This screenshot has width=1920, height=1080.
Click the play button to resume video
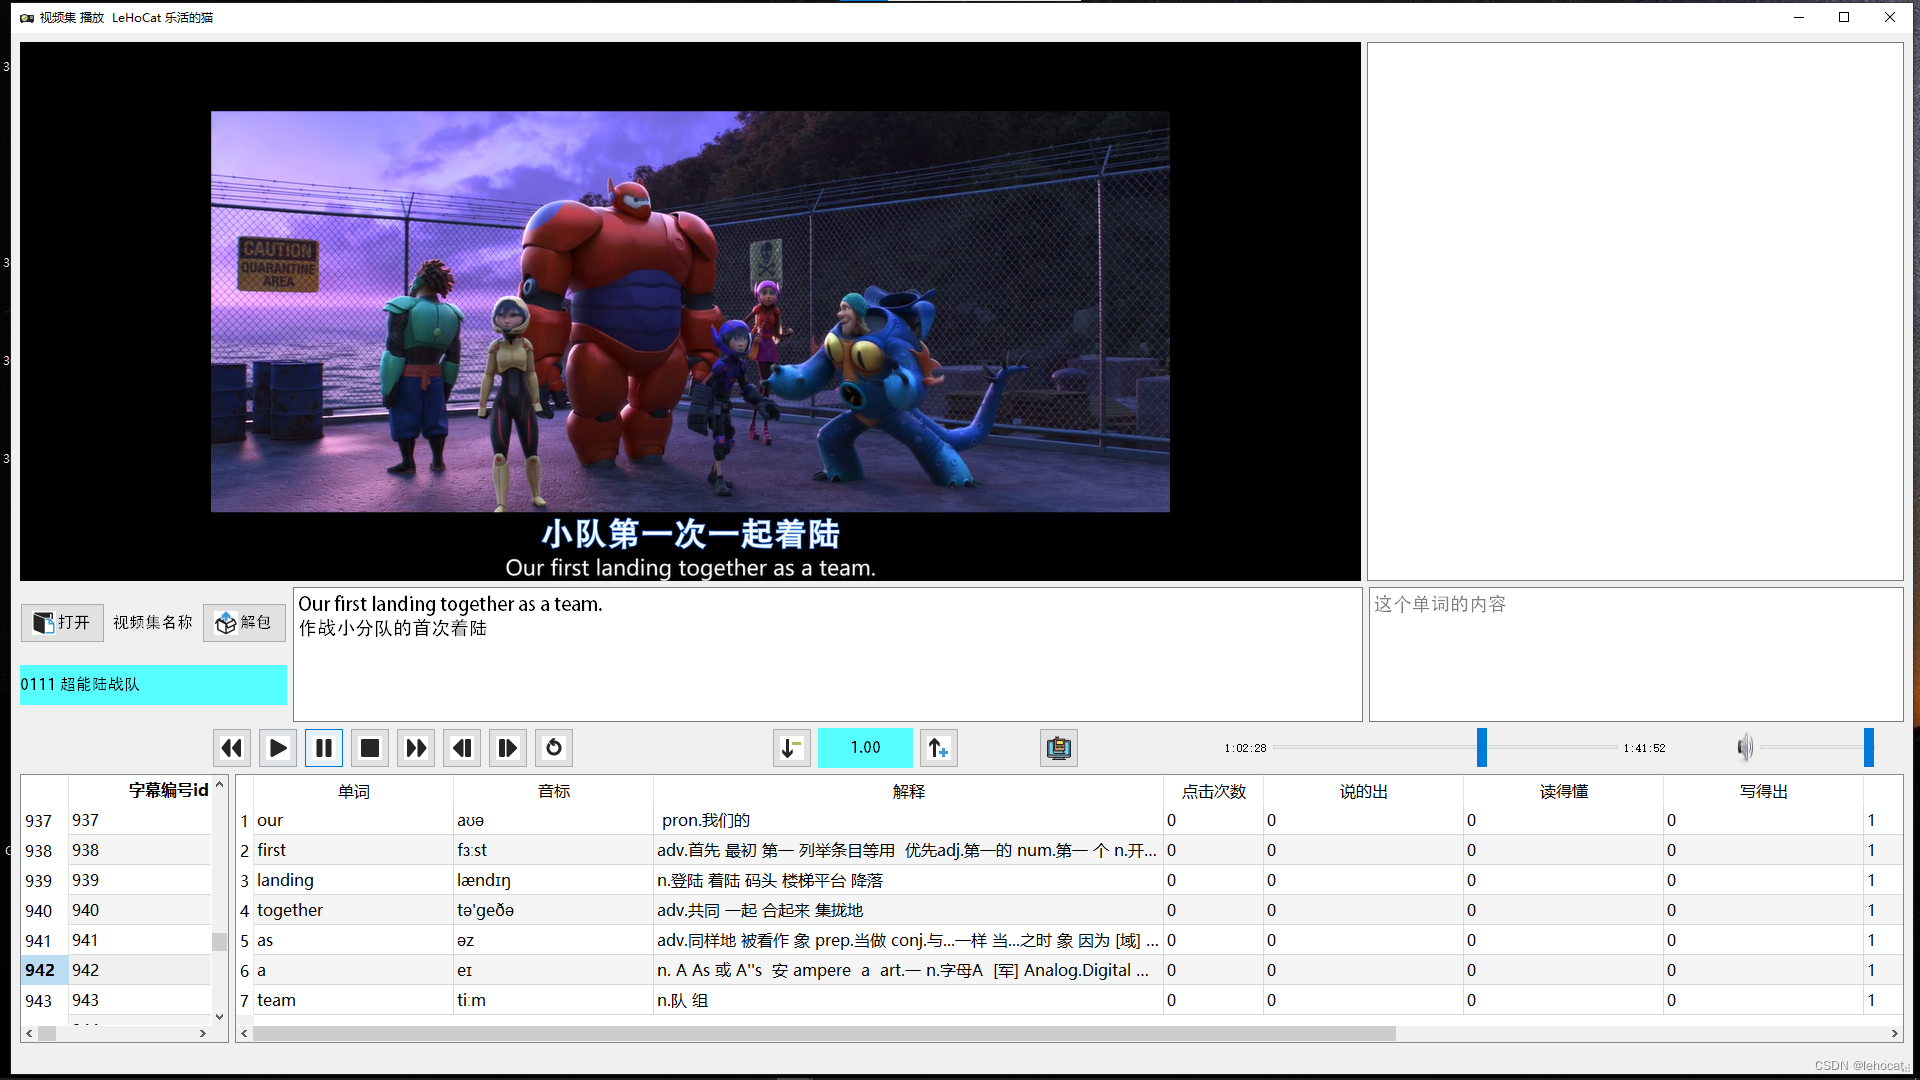(277, 748)
